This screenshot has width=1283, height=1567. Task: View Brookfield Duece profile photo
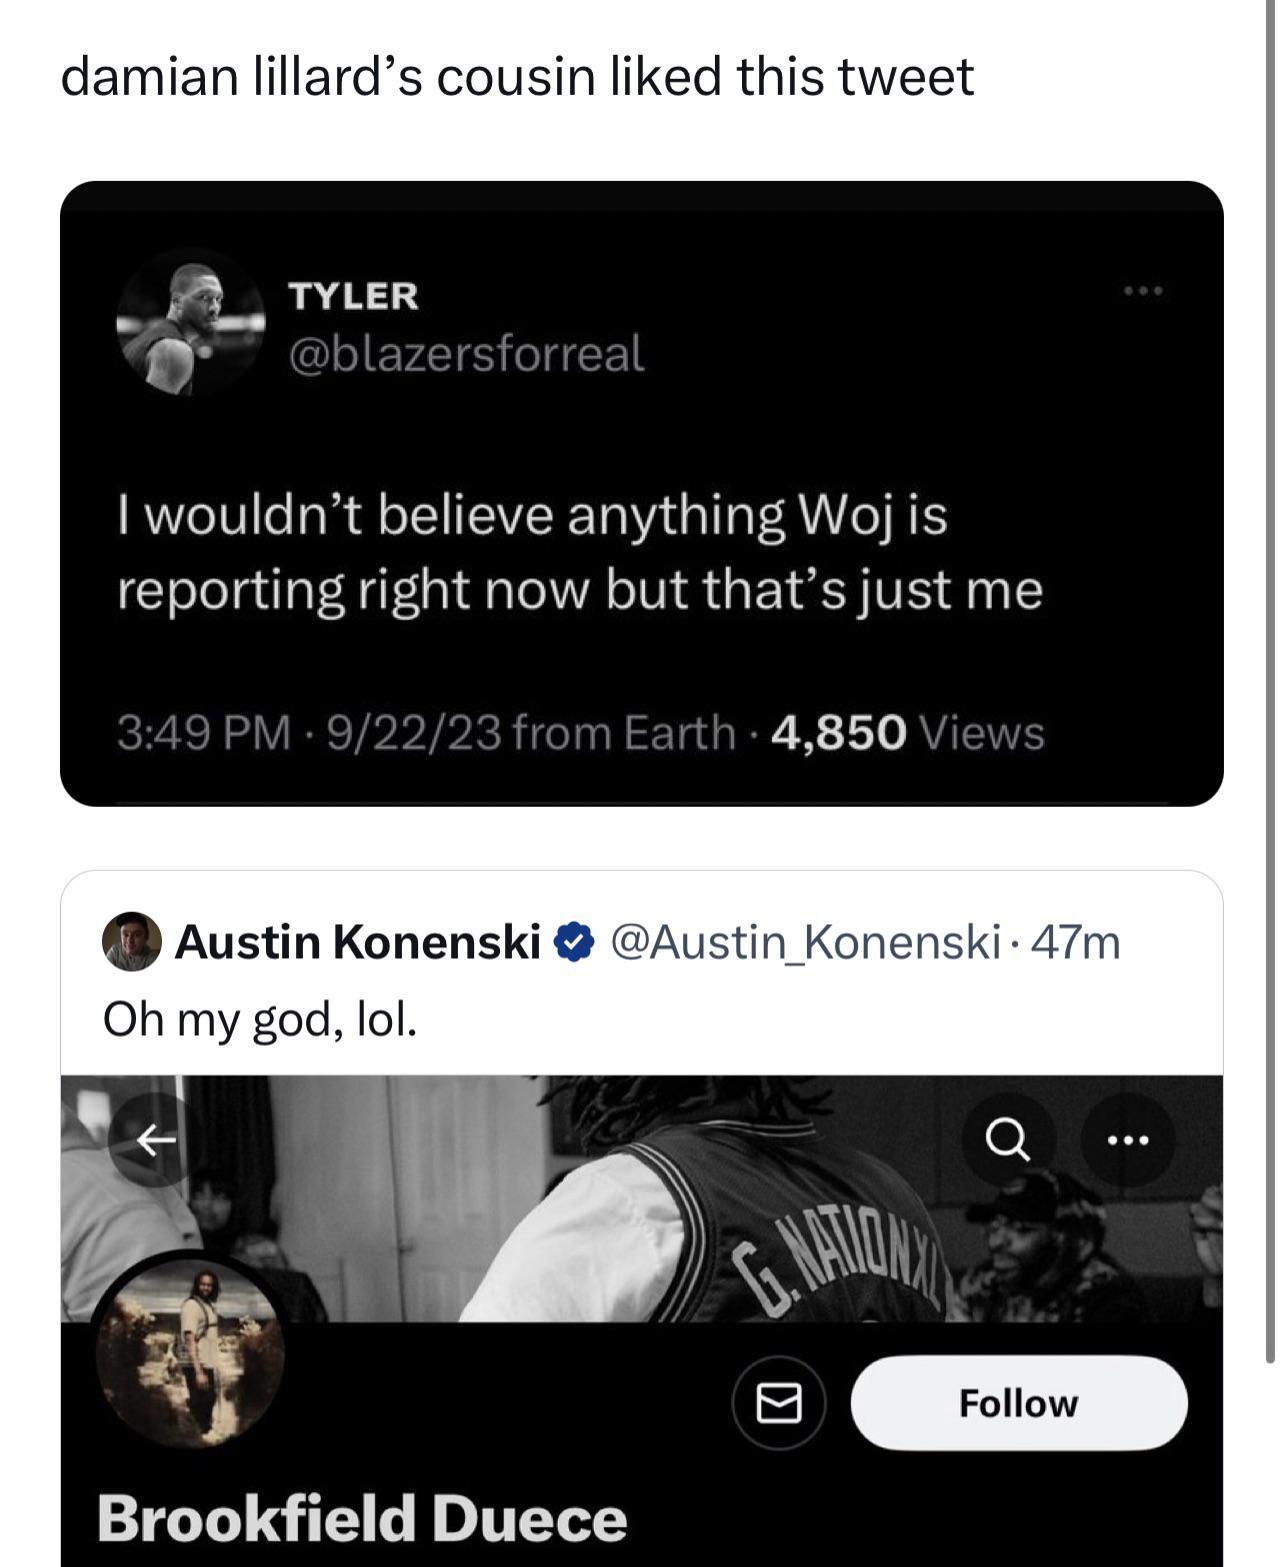(x=190, y=1352)
